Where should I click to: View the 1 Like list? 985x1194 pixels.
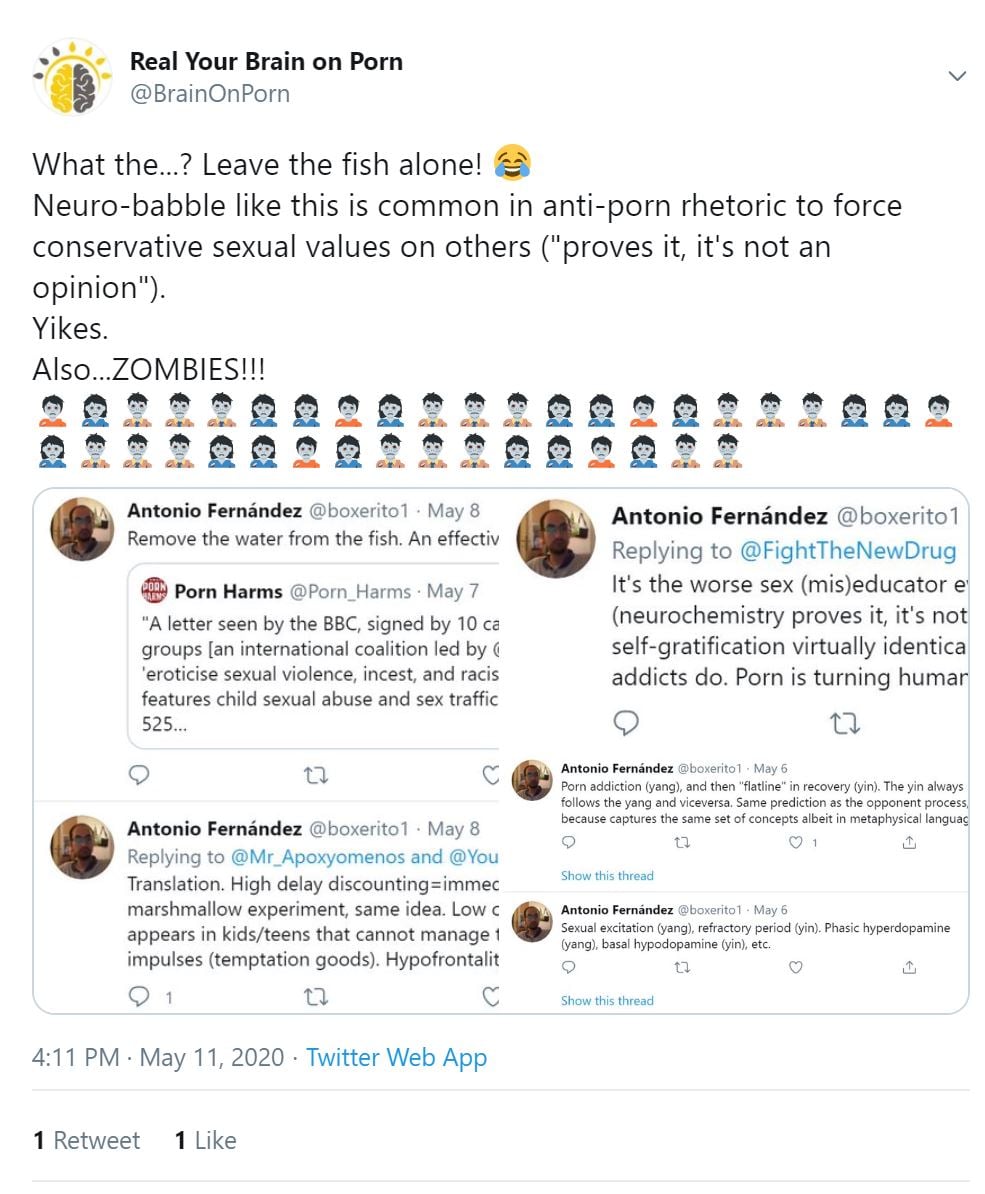tap(205, 1140)
